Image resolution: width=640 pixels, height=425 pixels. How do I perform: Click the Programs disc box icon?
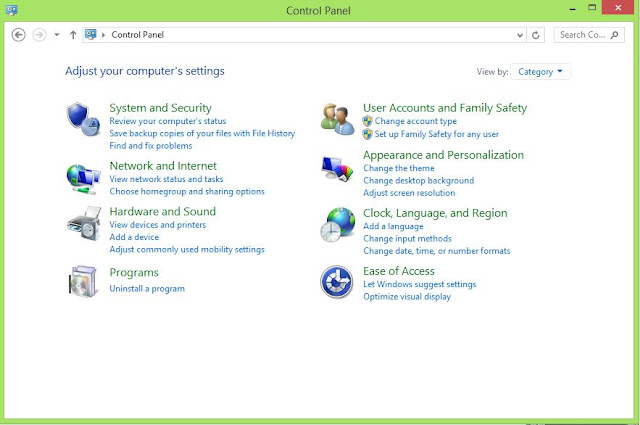[x=83, y=281]
